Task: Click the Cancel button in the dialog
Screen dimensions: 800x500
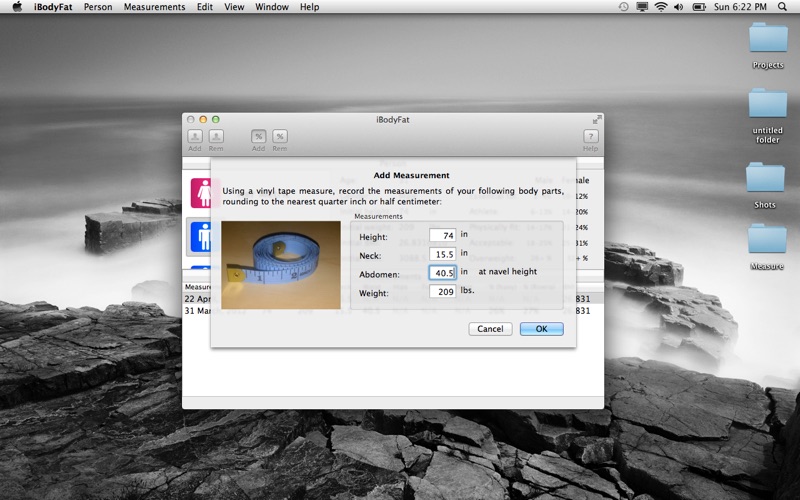Action: [490, 329]
